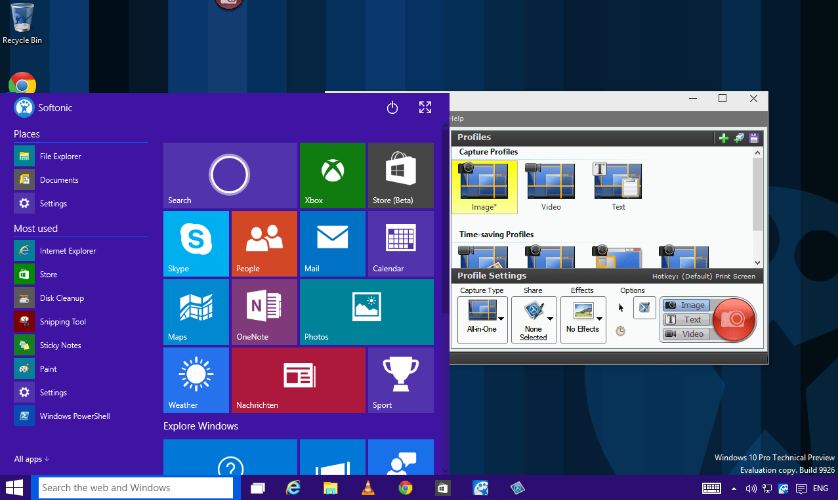Launch Internet Explorer from the taskbar
The height and width of the screenshot is (500, 838).
[x=293, y=488]
